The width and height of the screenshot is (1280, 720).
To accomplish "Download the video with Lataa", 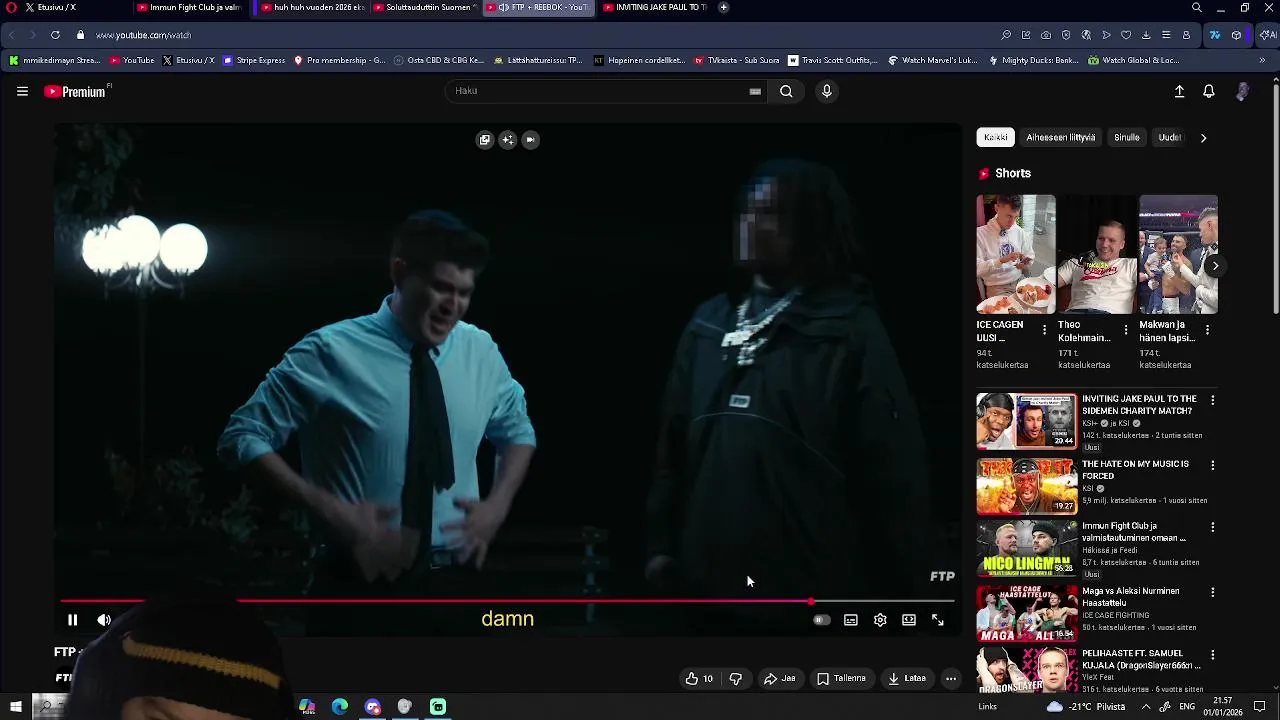I will click(x=907, y=678).
